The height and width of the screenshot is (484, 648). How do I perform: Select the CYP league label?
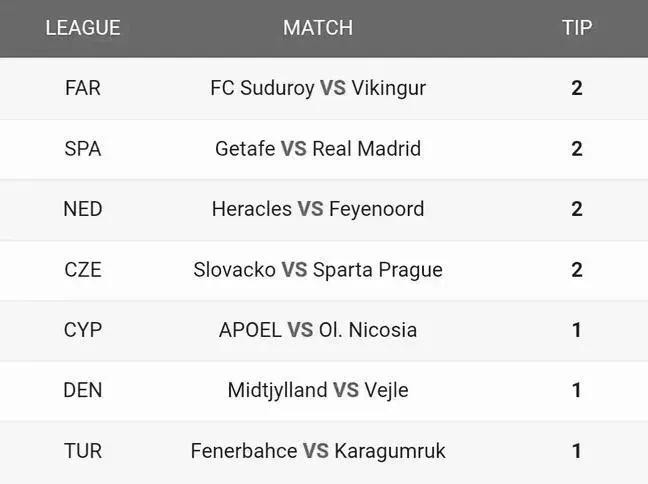point(83,330)
